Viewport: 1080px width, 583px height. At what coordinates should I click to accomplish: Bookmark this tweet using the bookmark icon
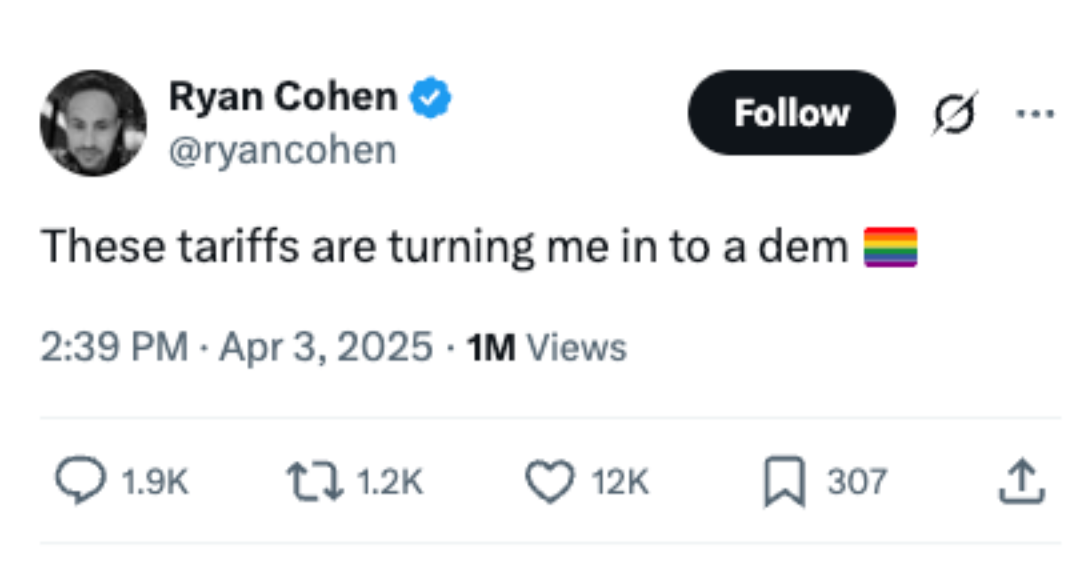click(783, 482)
